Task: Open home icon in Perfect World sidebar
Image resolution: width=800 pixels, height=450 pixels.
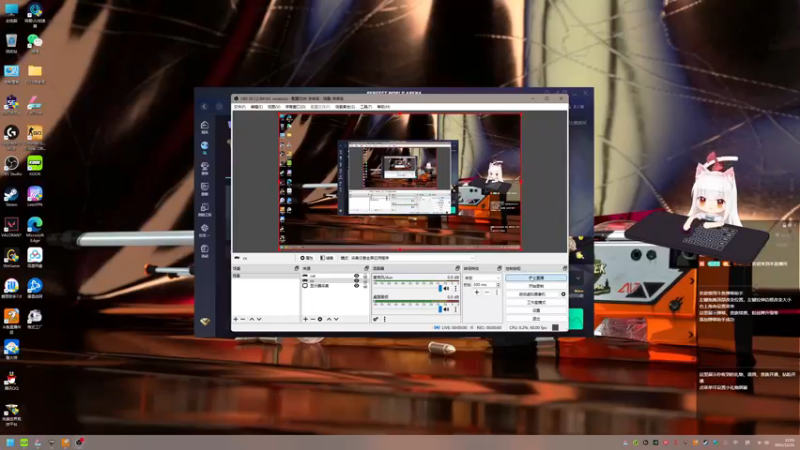Action: pos(205,127)
